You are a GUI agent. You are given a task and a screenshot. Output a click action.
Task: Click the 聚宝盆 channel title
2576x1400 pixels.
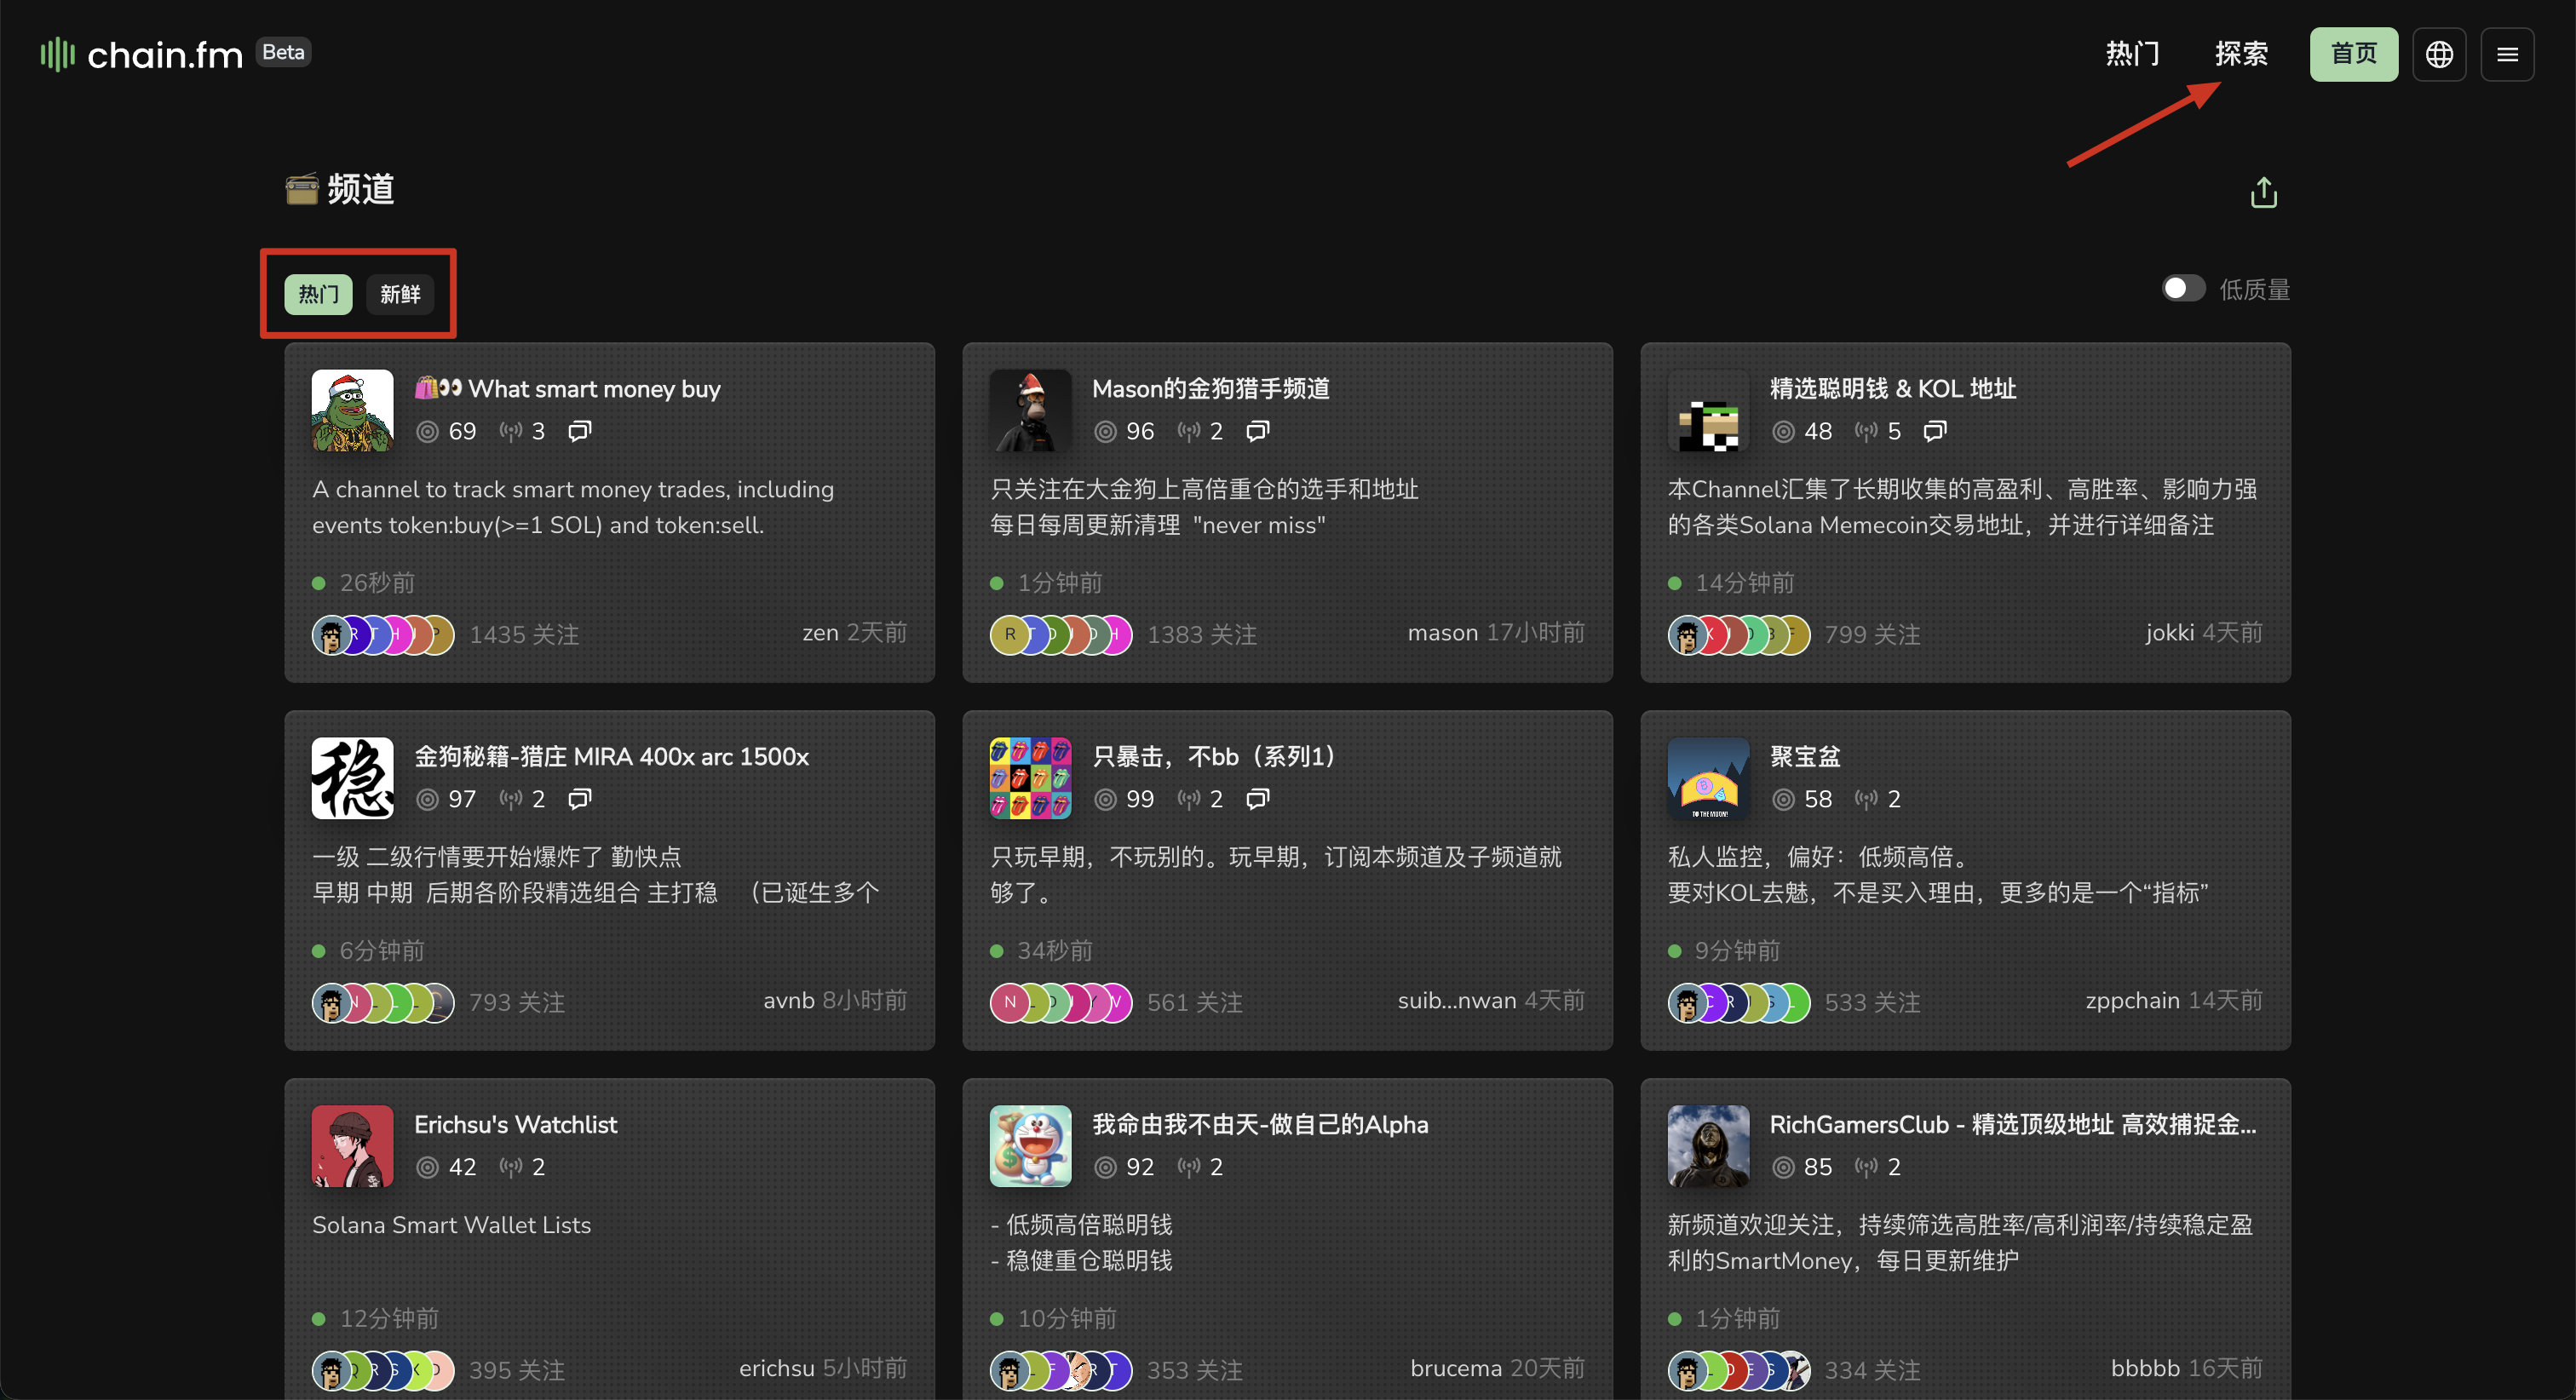(1804, 757)
